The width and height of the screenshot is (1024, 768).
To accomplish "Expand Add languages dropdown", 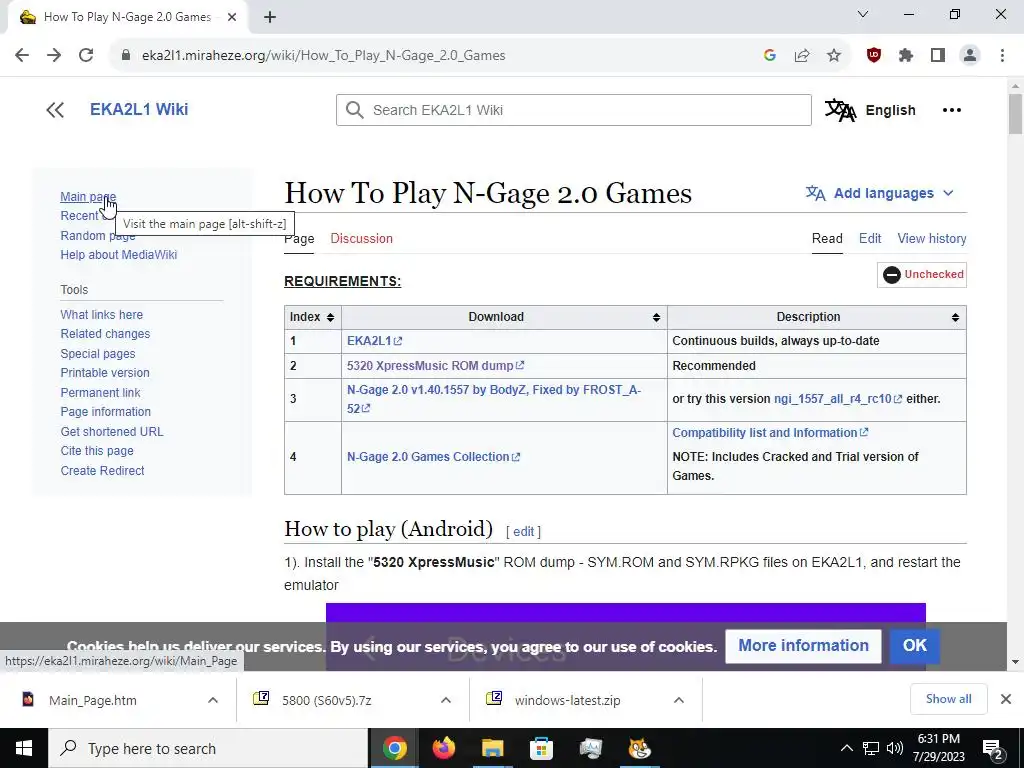I will [880, 193].
